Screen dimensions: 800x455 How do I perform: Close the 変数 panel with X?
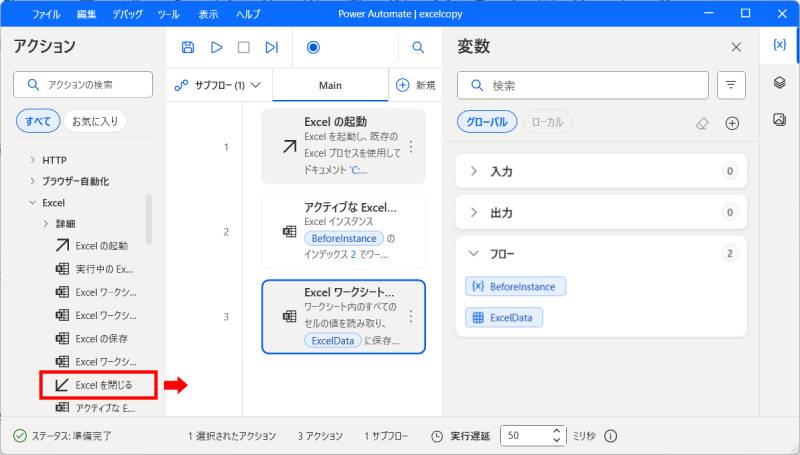coord(736,47)
